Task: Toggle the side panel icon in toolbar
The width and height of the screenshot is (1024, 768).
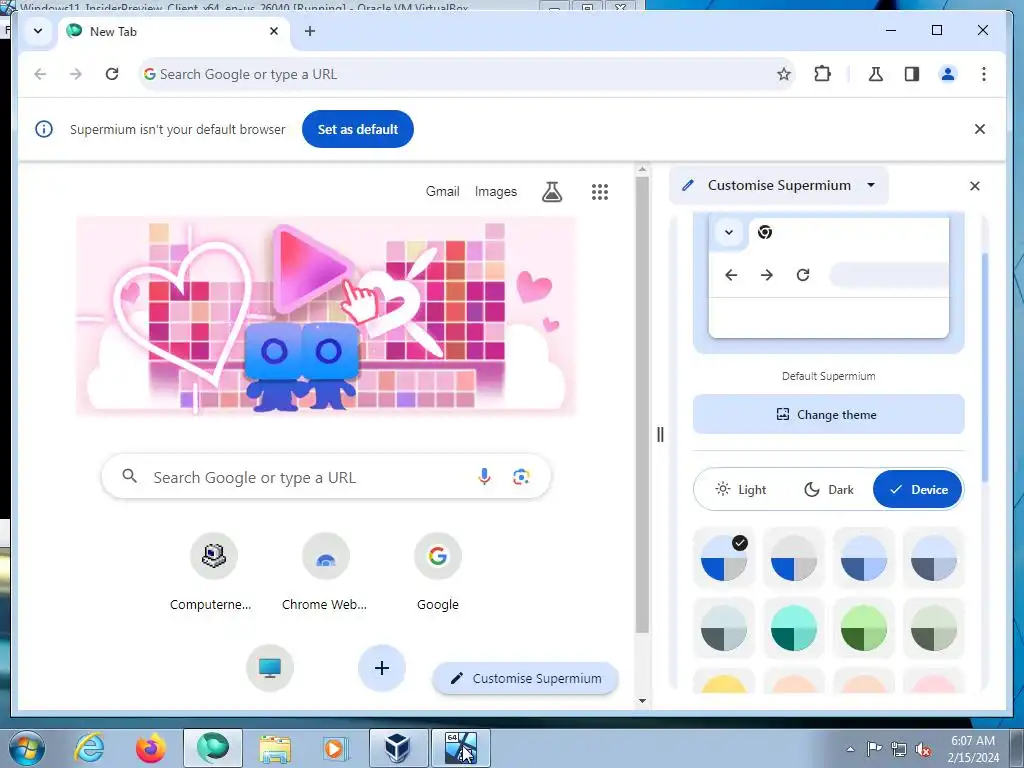Action: (x=912, y=74)
